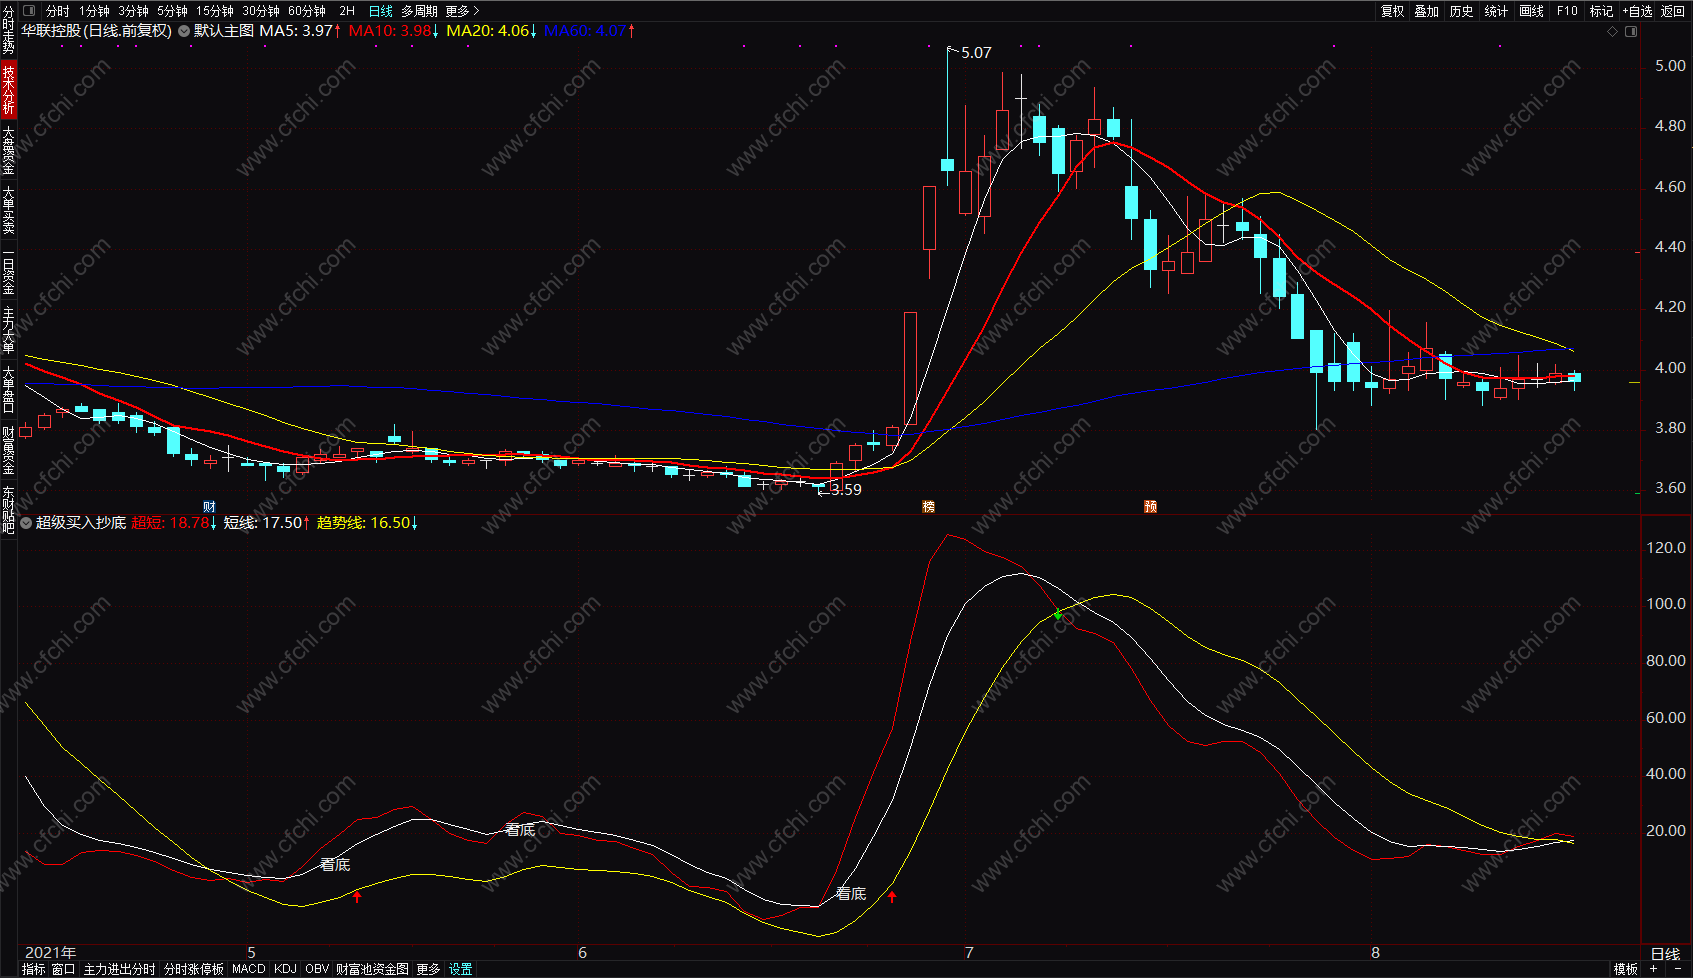Click the 叠加 overlay button
This screenshot has height=978, width=1693.
point(1427,11)
